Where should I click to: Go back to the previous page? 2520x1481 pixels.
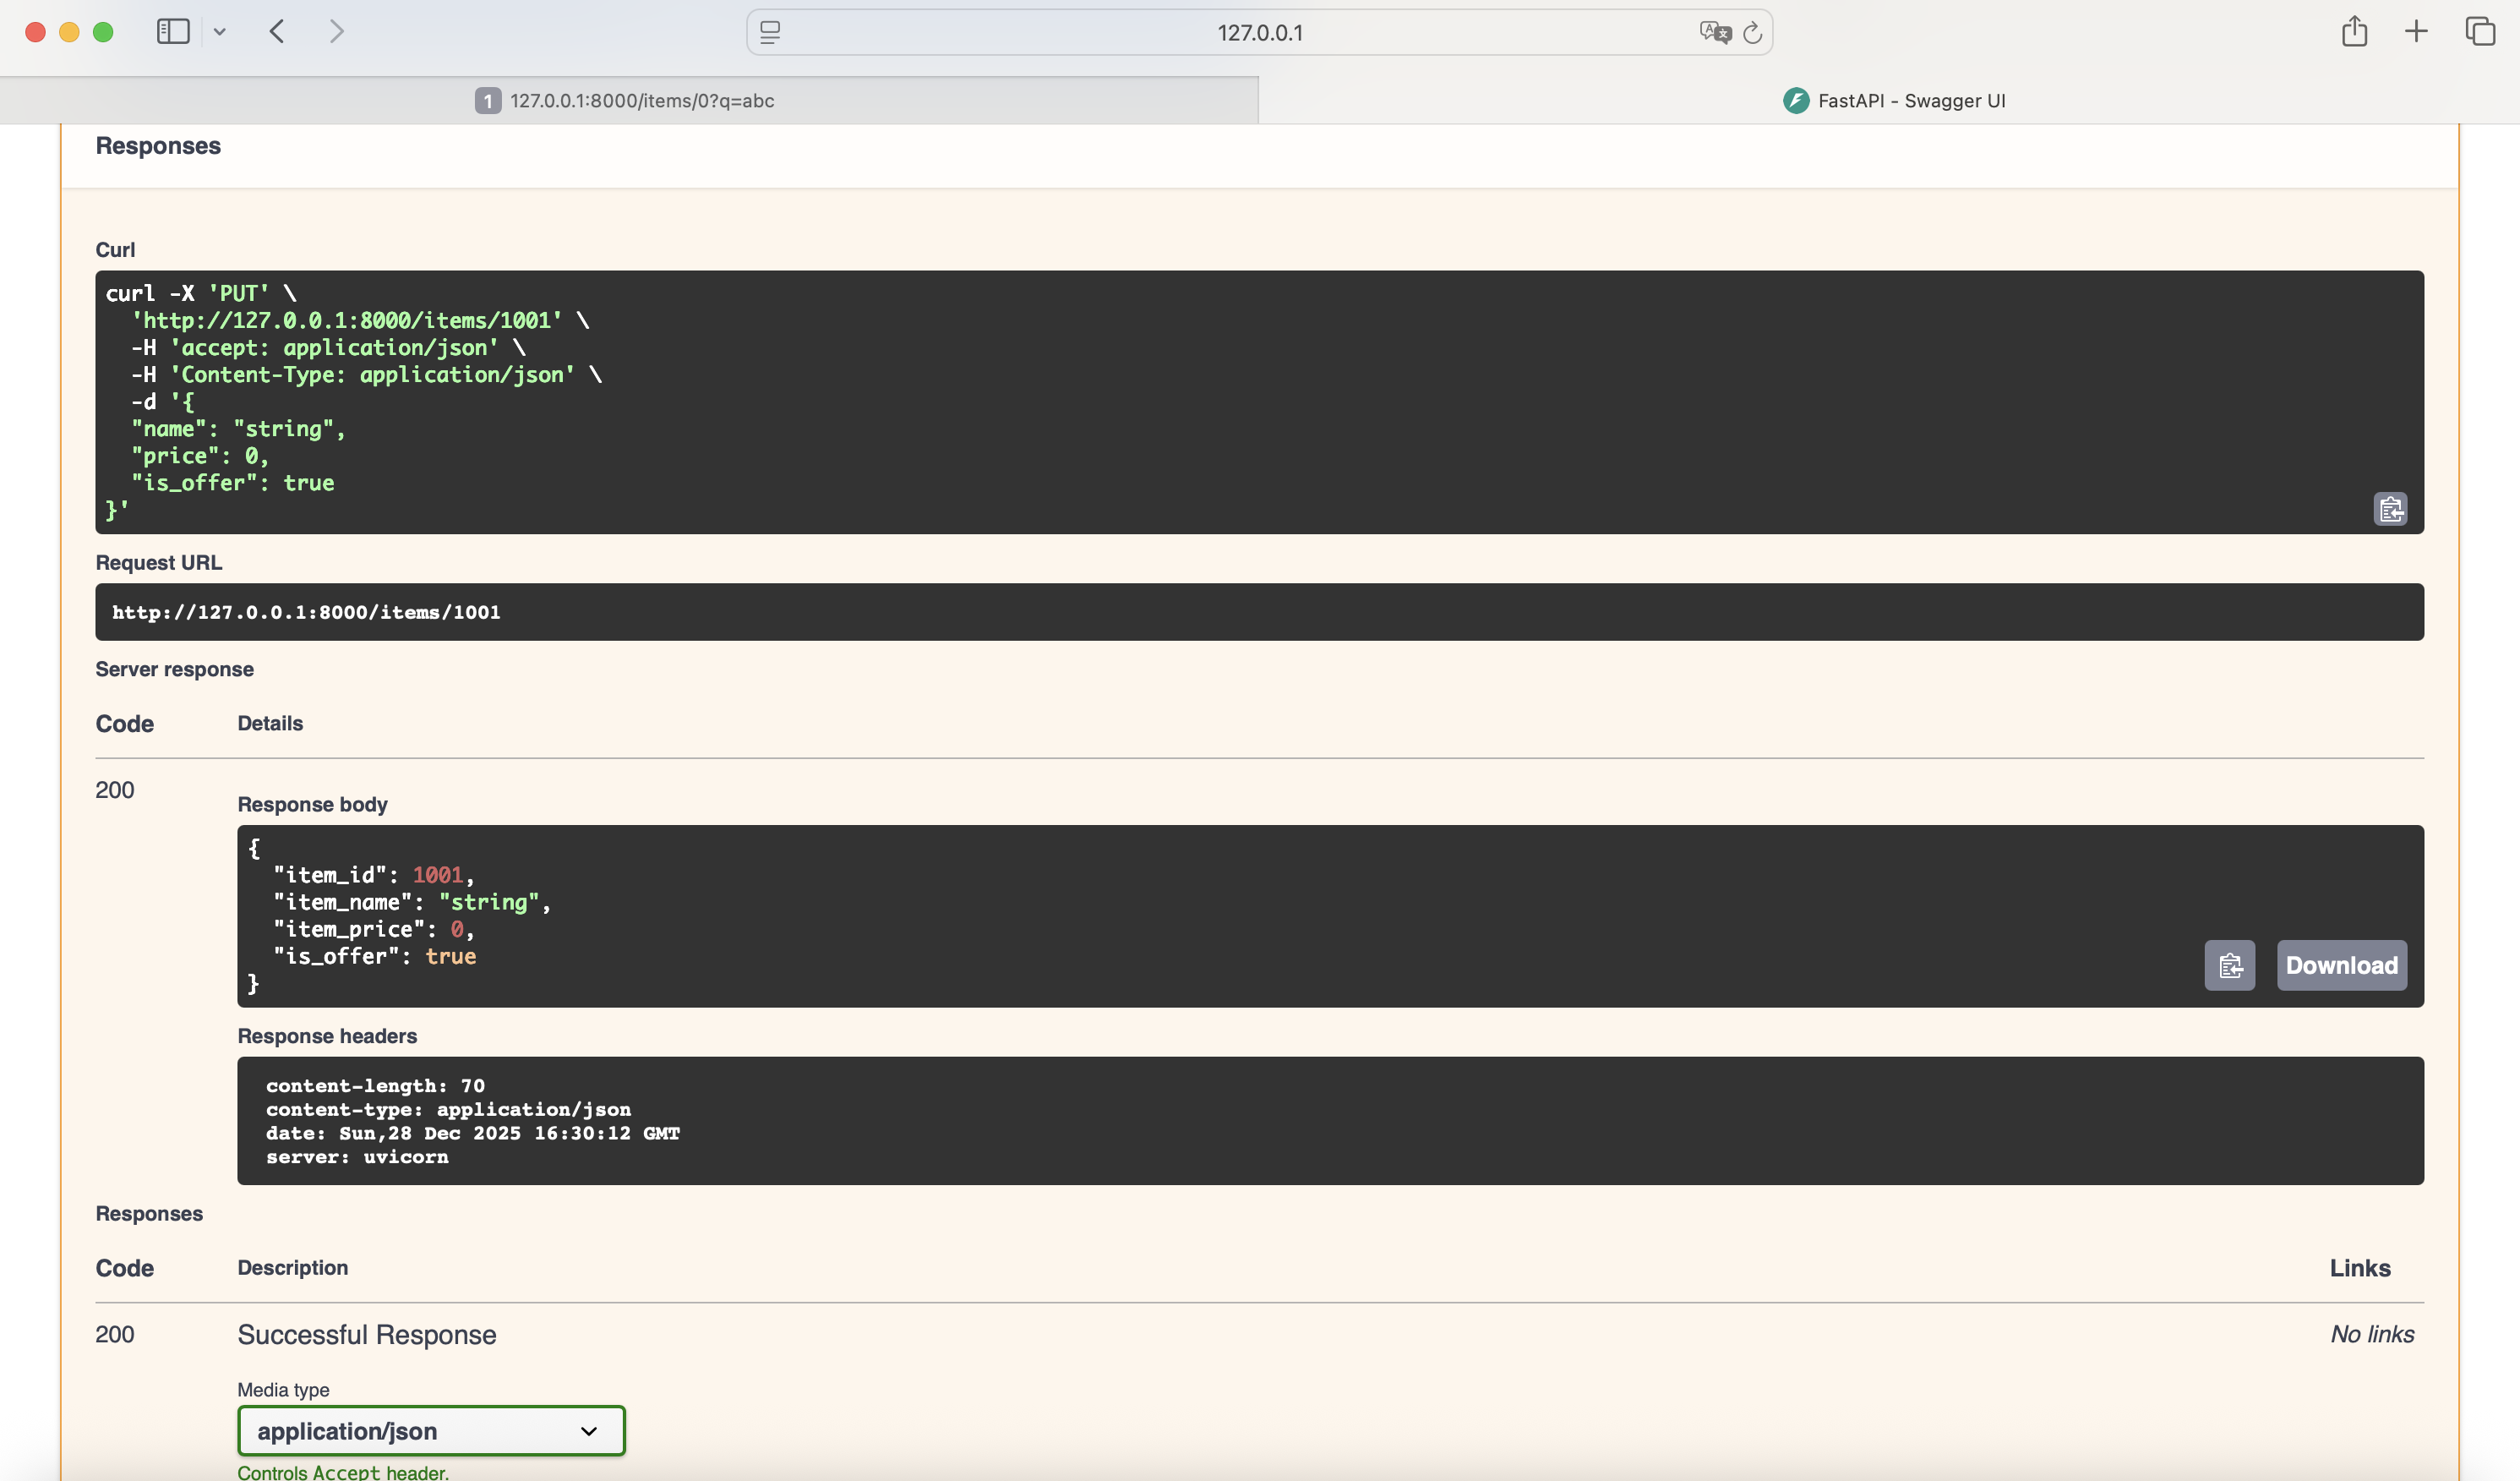[277, 32]
